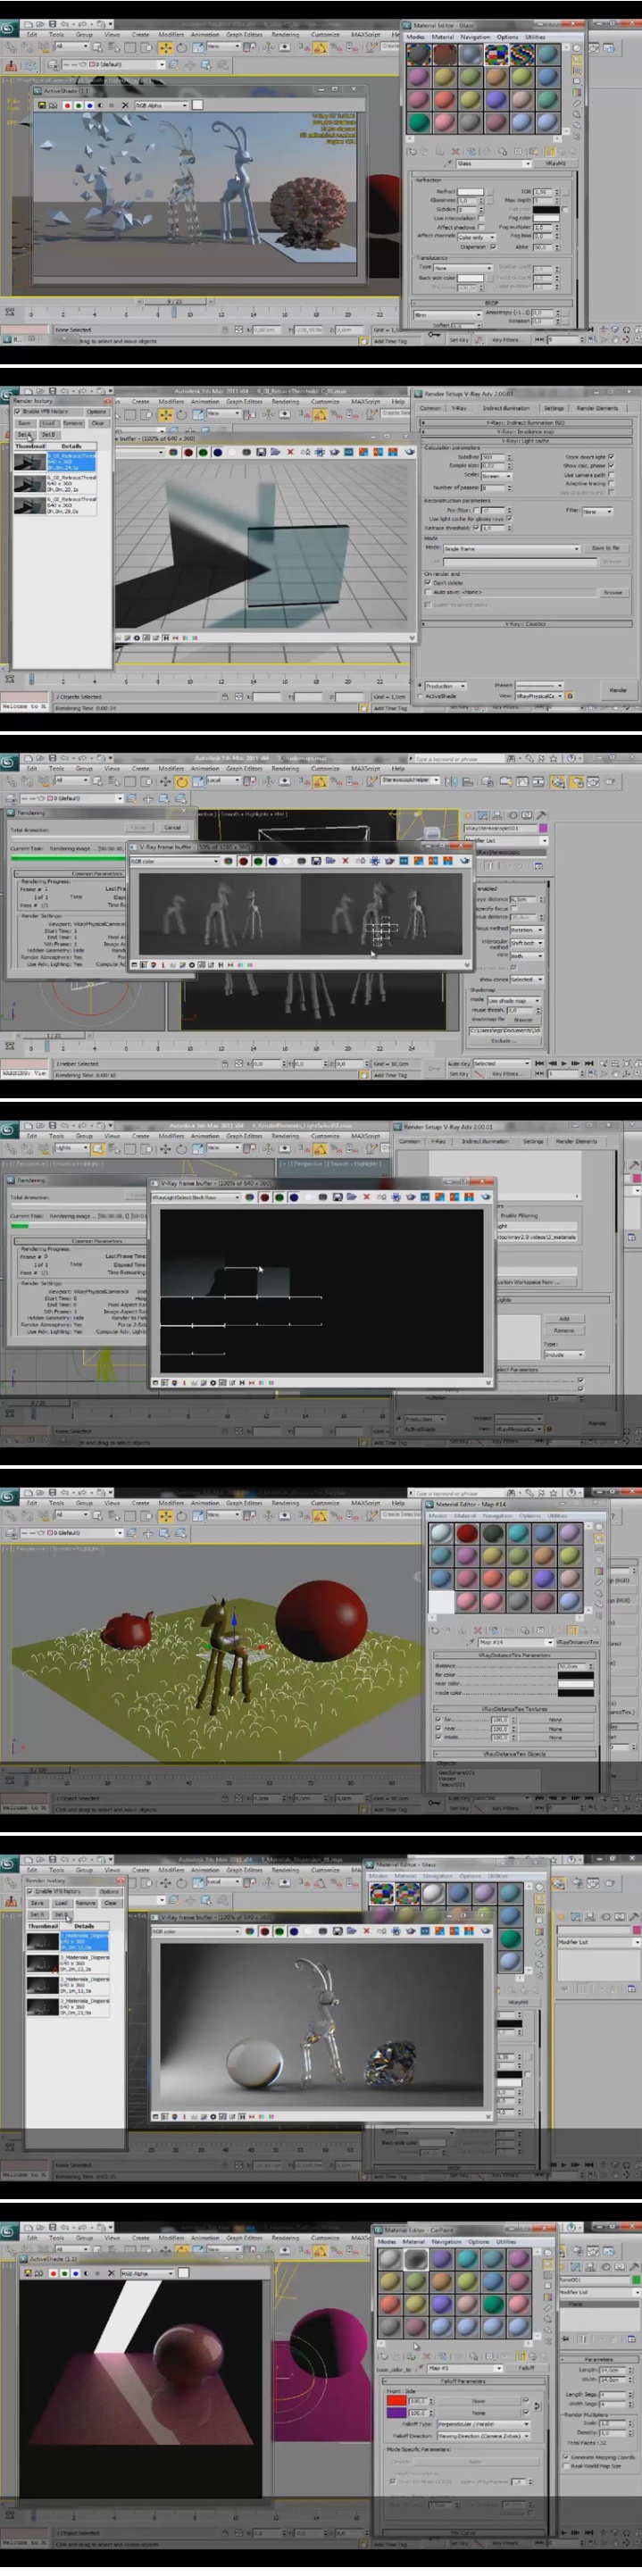Click red Front:Side swatch in CarPaint Falloff Parameters
This screenshot has width=642, height=2576.
[x=396, y=2400]
